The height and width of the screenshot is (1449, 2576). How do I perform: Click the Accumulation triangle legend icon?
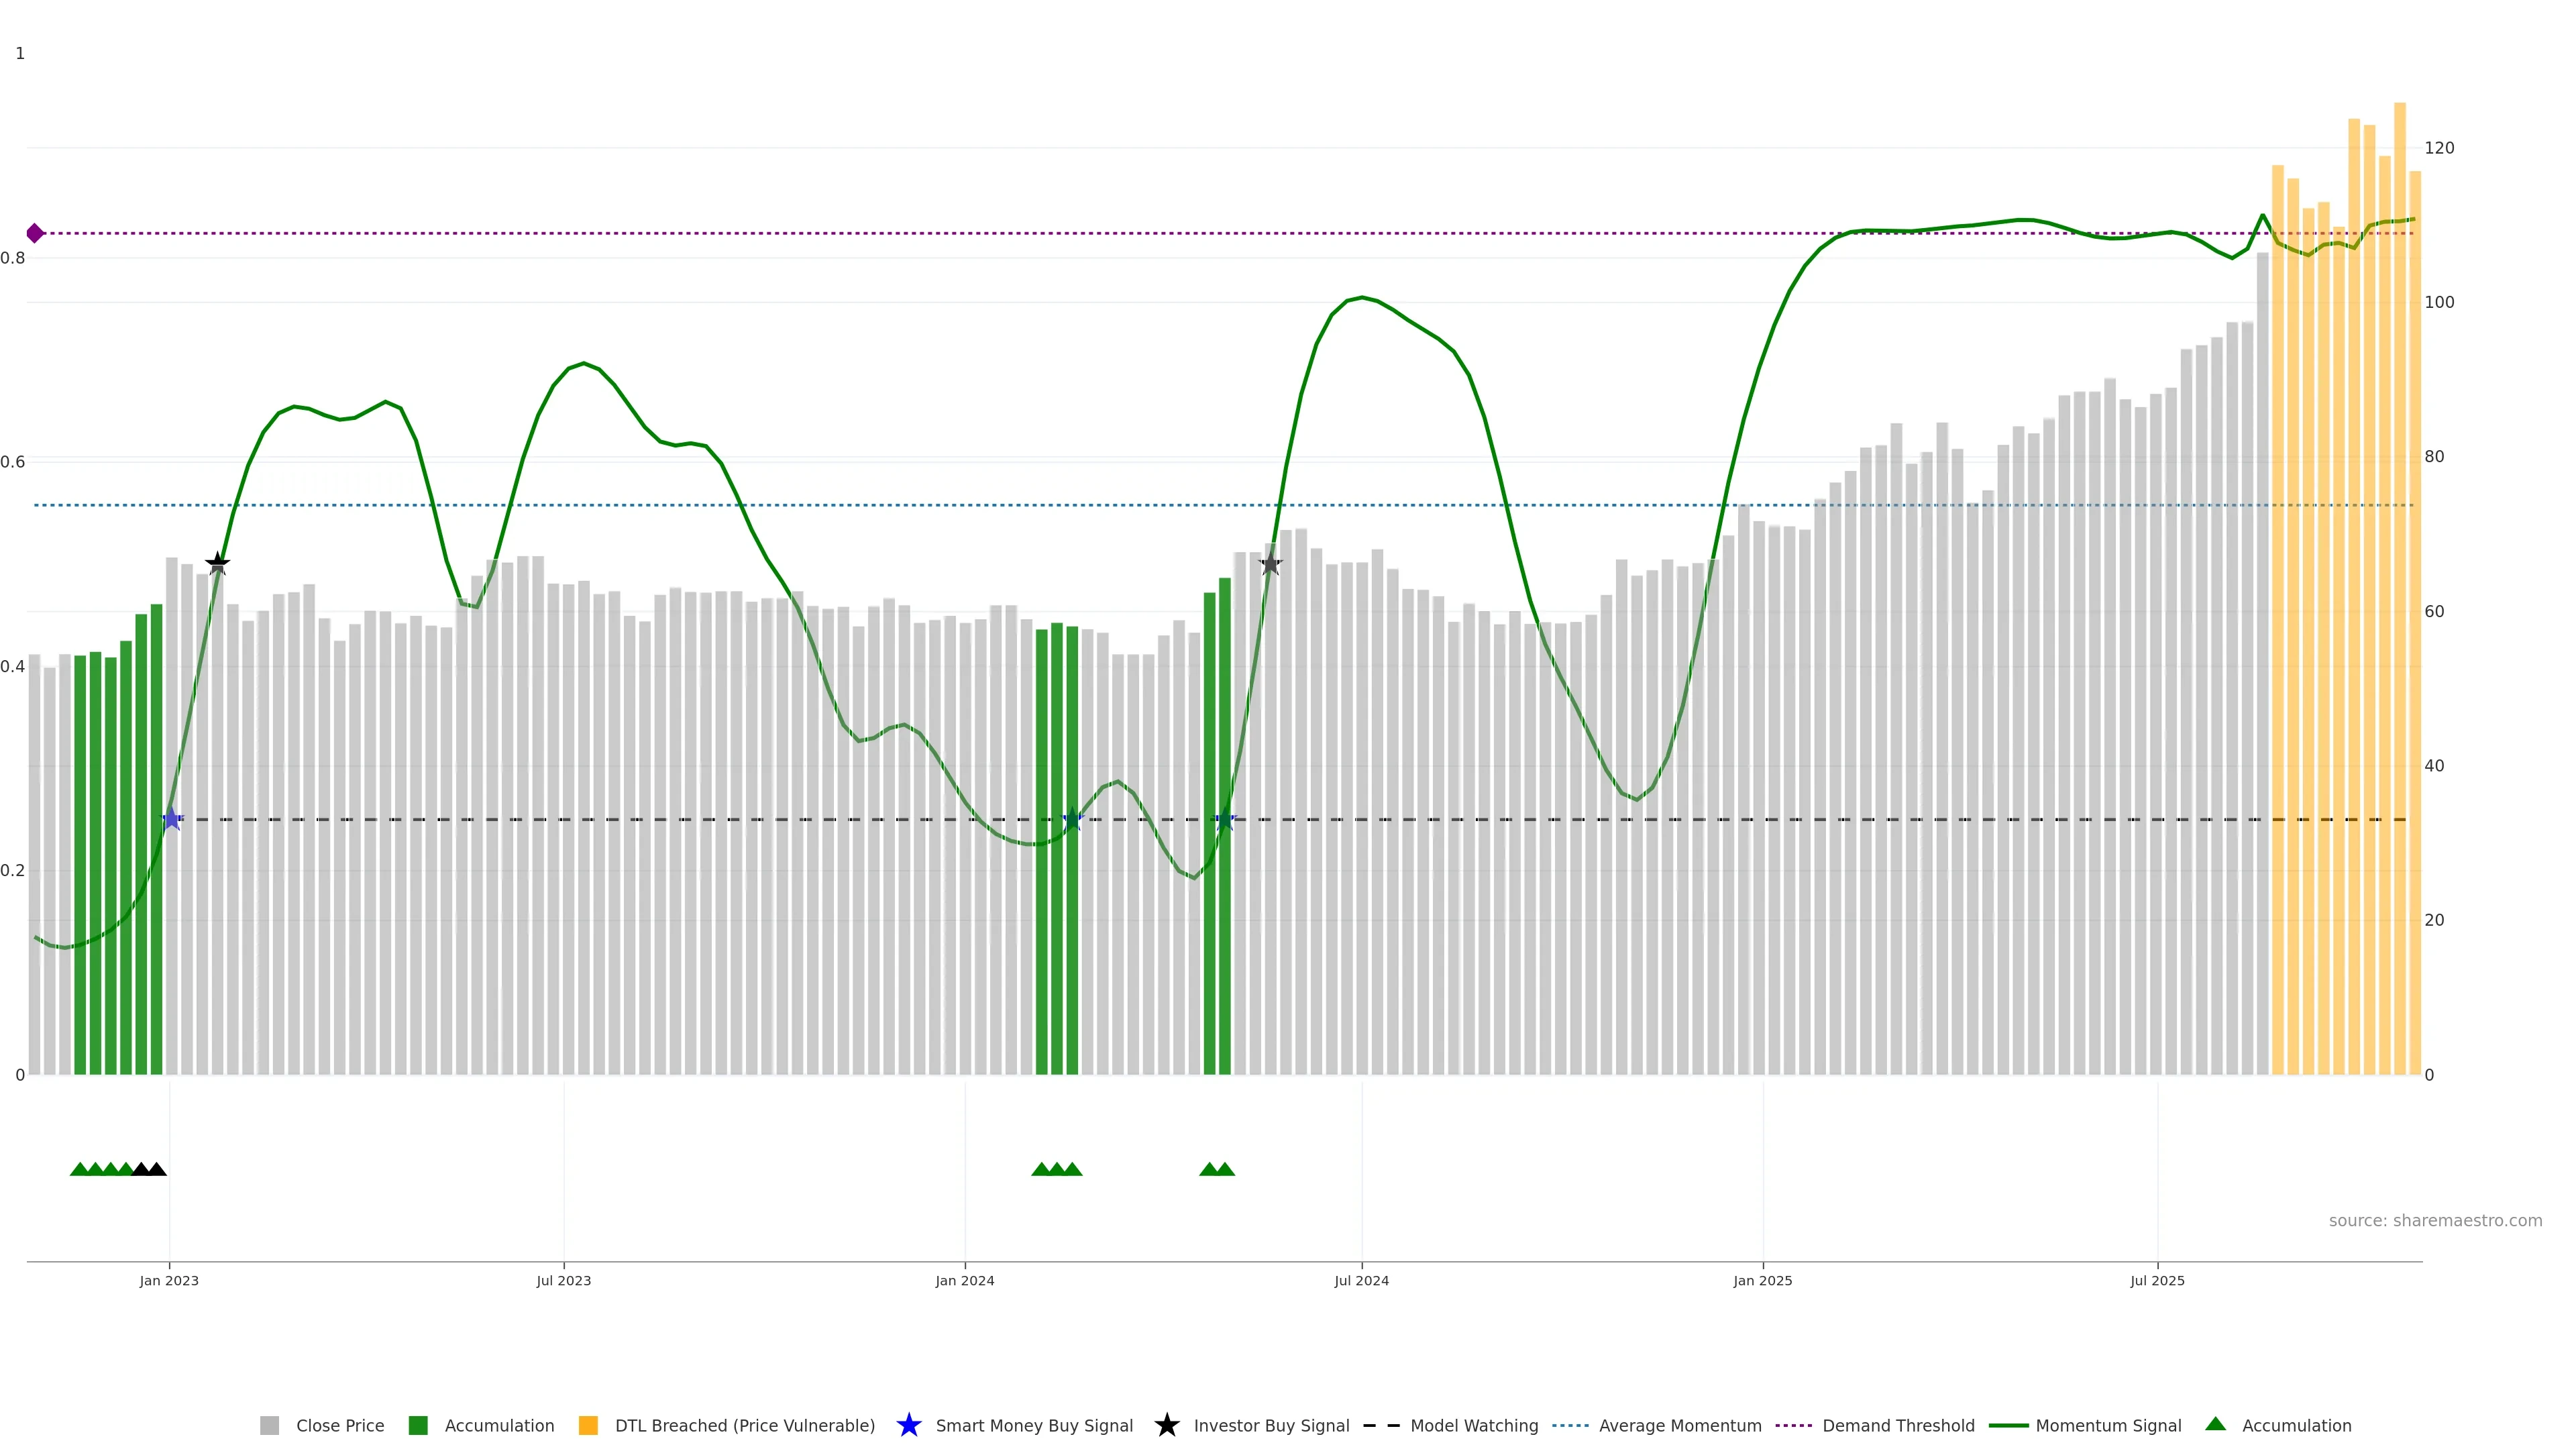(x=2215, y=1424)
